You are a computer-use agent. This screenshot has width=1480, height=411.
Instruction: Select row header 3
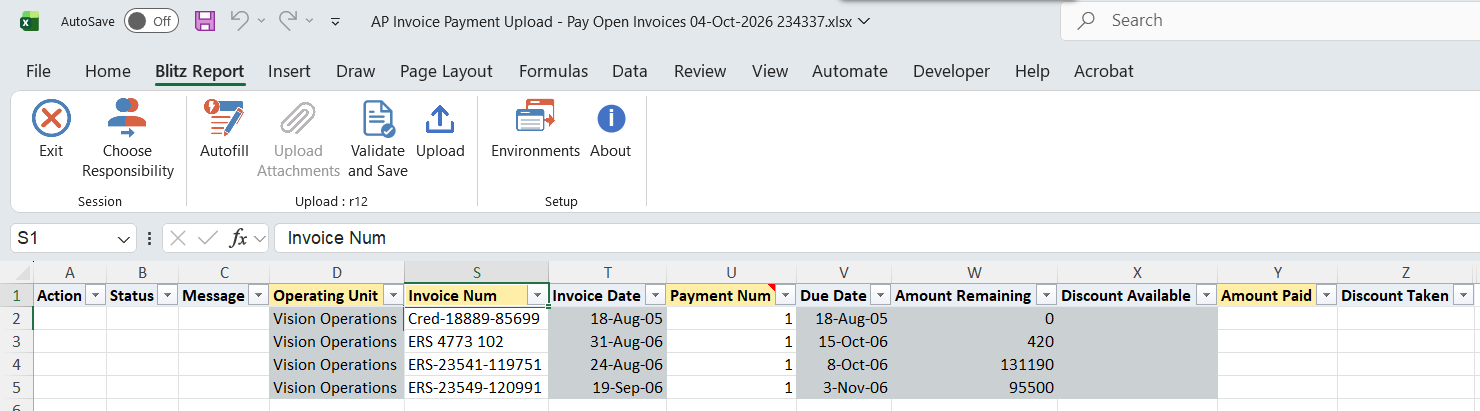pos(16,342)
